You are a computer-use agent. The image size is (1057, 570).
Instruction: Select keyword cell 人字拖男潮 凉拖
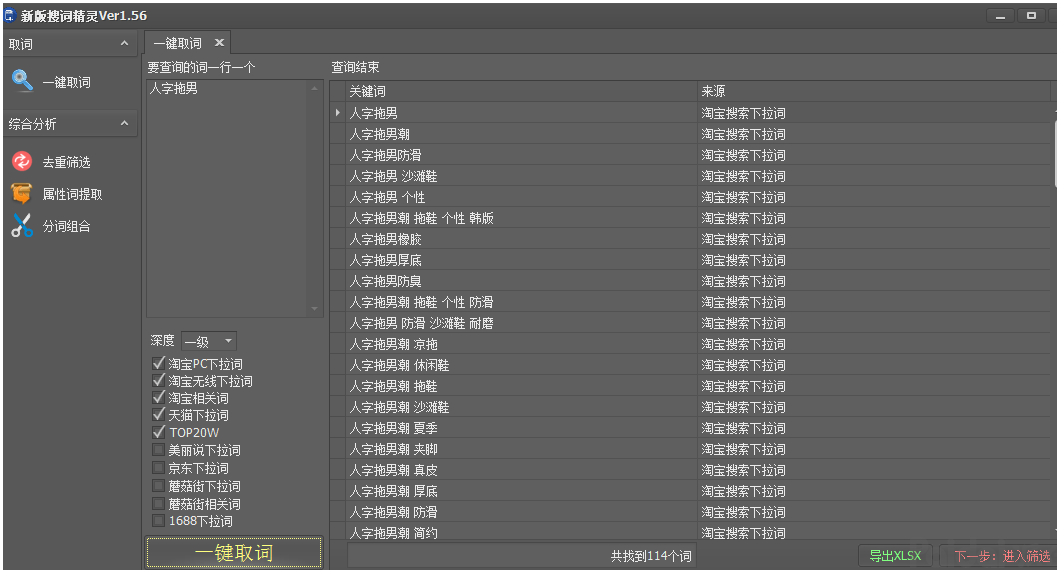(522, 344)
